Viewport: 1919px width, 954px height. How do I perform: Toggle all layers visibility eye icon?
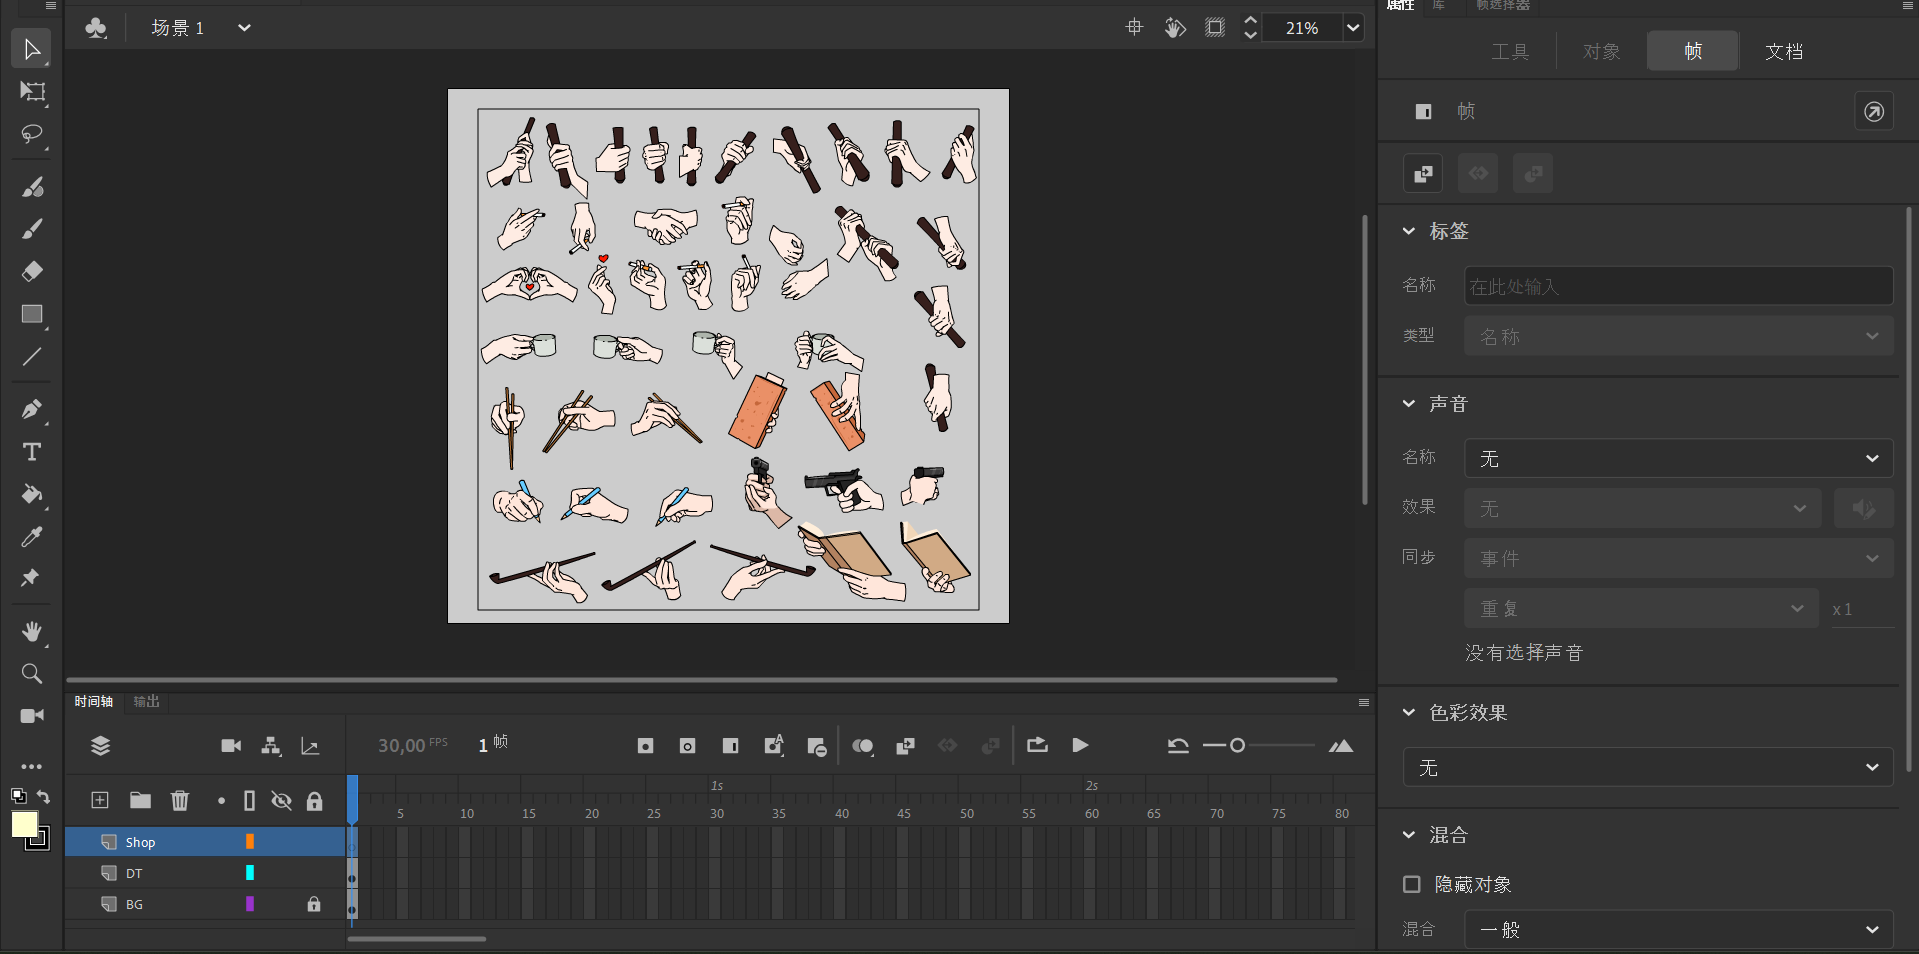tap(282, 800)
